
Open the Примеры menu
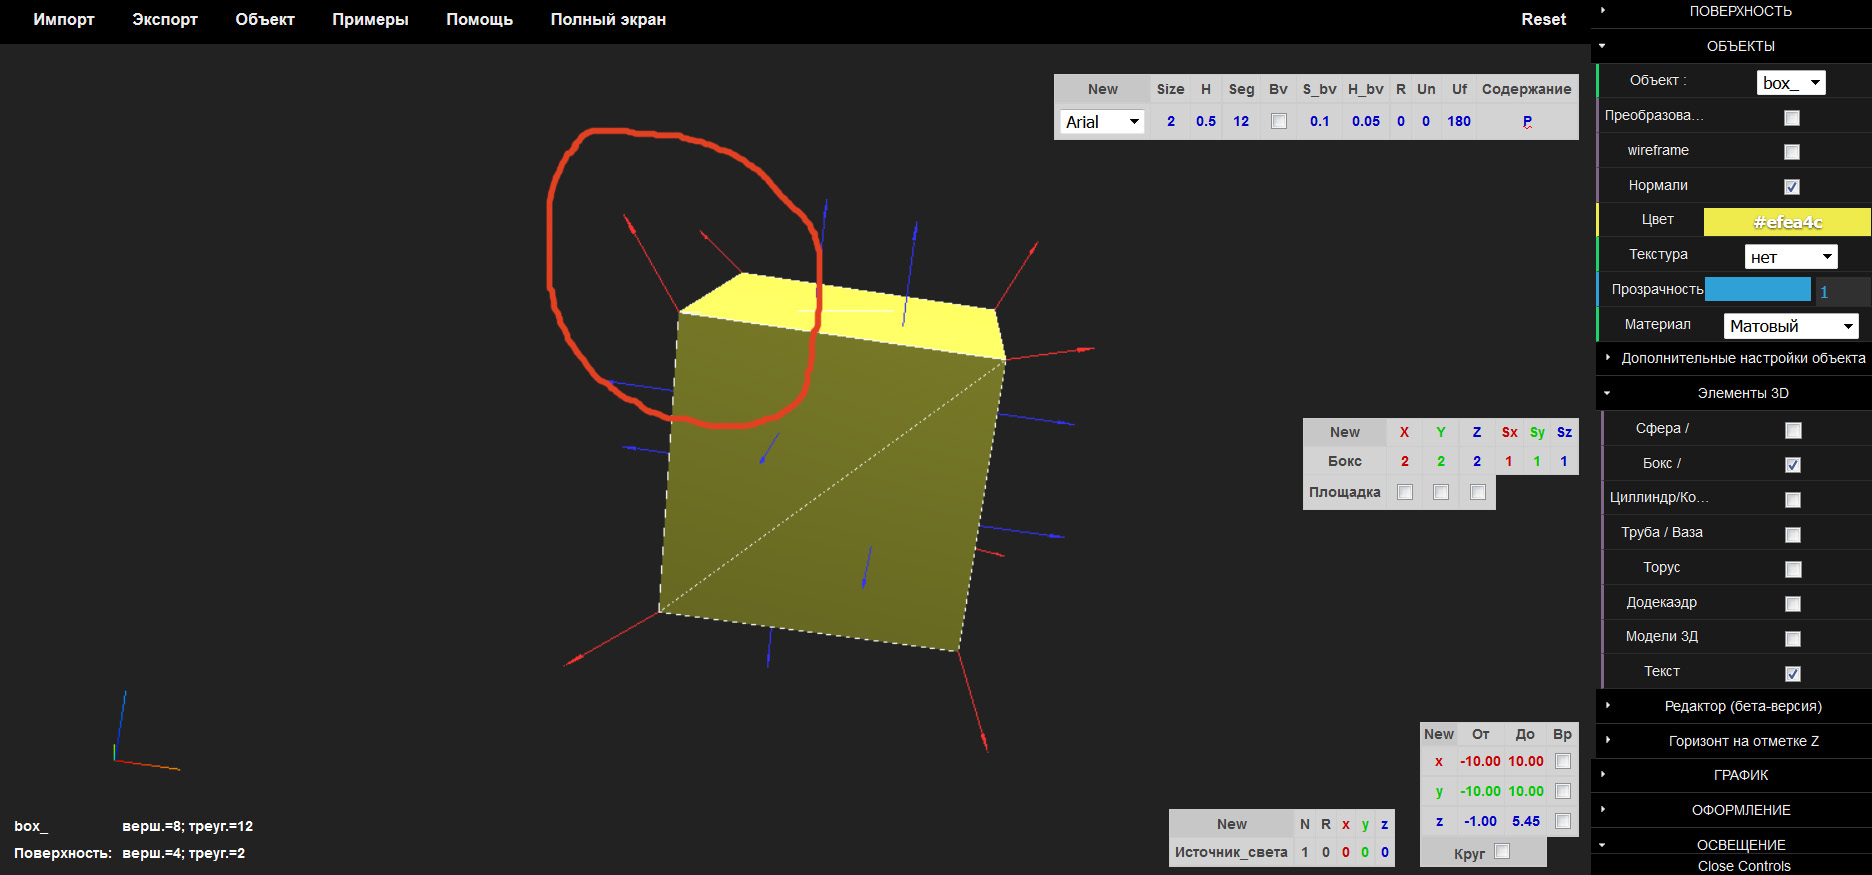coord(370,20)
